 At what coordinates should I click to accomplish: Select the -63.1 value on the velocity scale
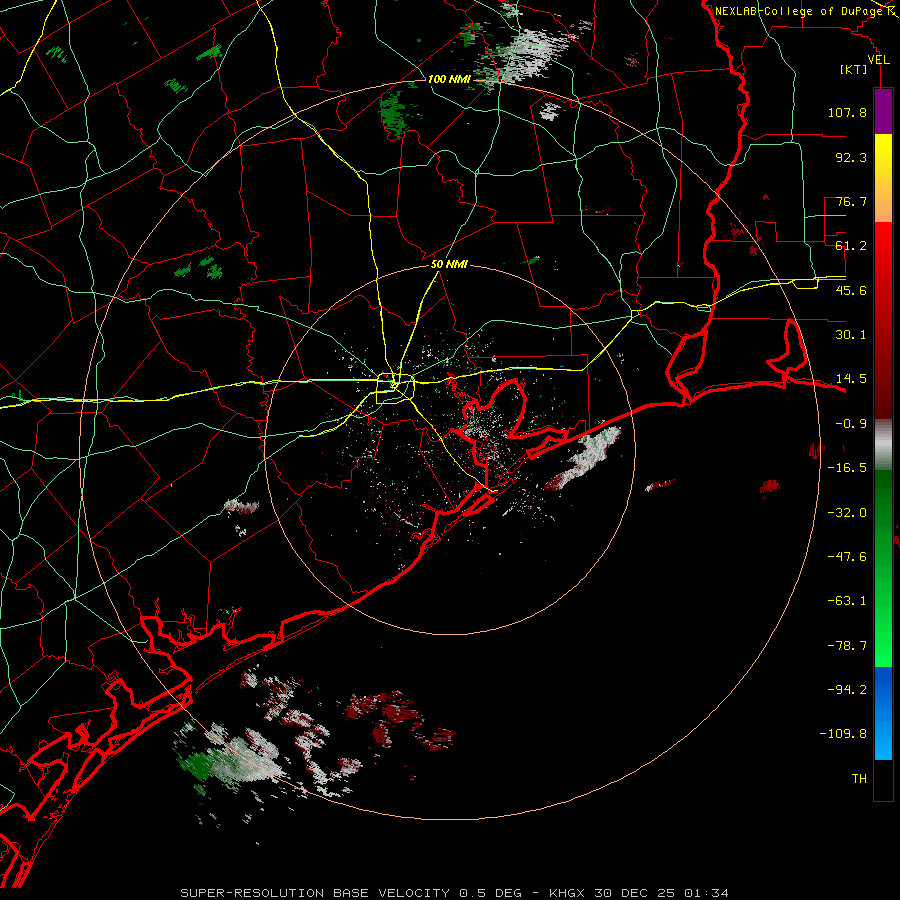click(x=847, y=601)
